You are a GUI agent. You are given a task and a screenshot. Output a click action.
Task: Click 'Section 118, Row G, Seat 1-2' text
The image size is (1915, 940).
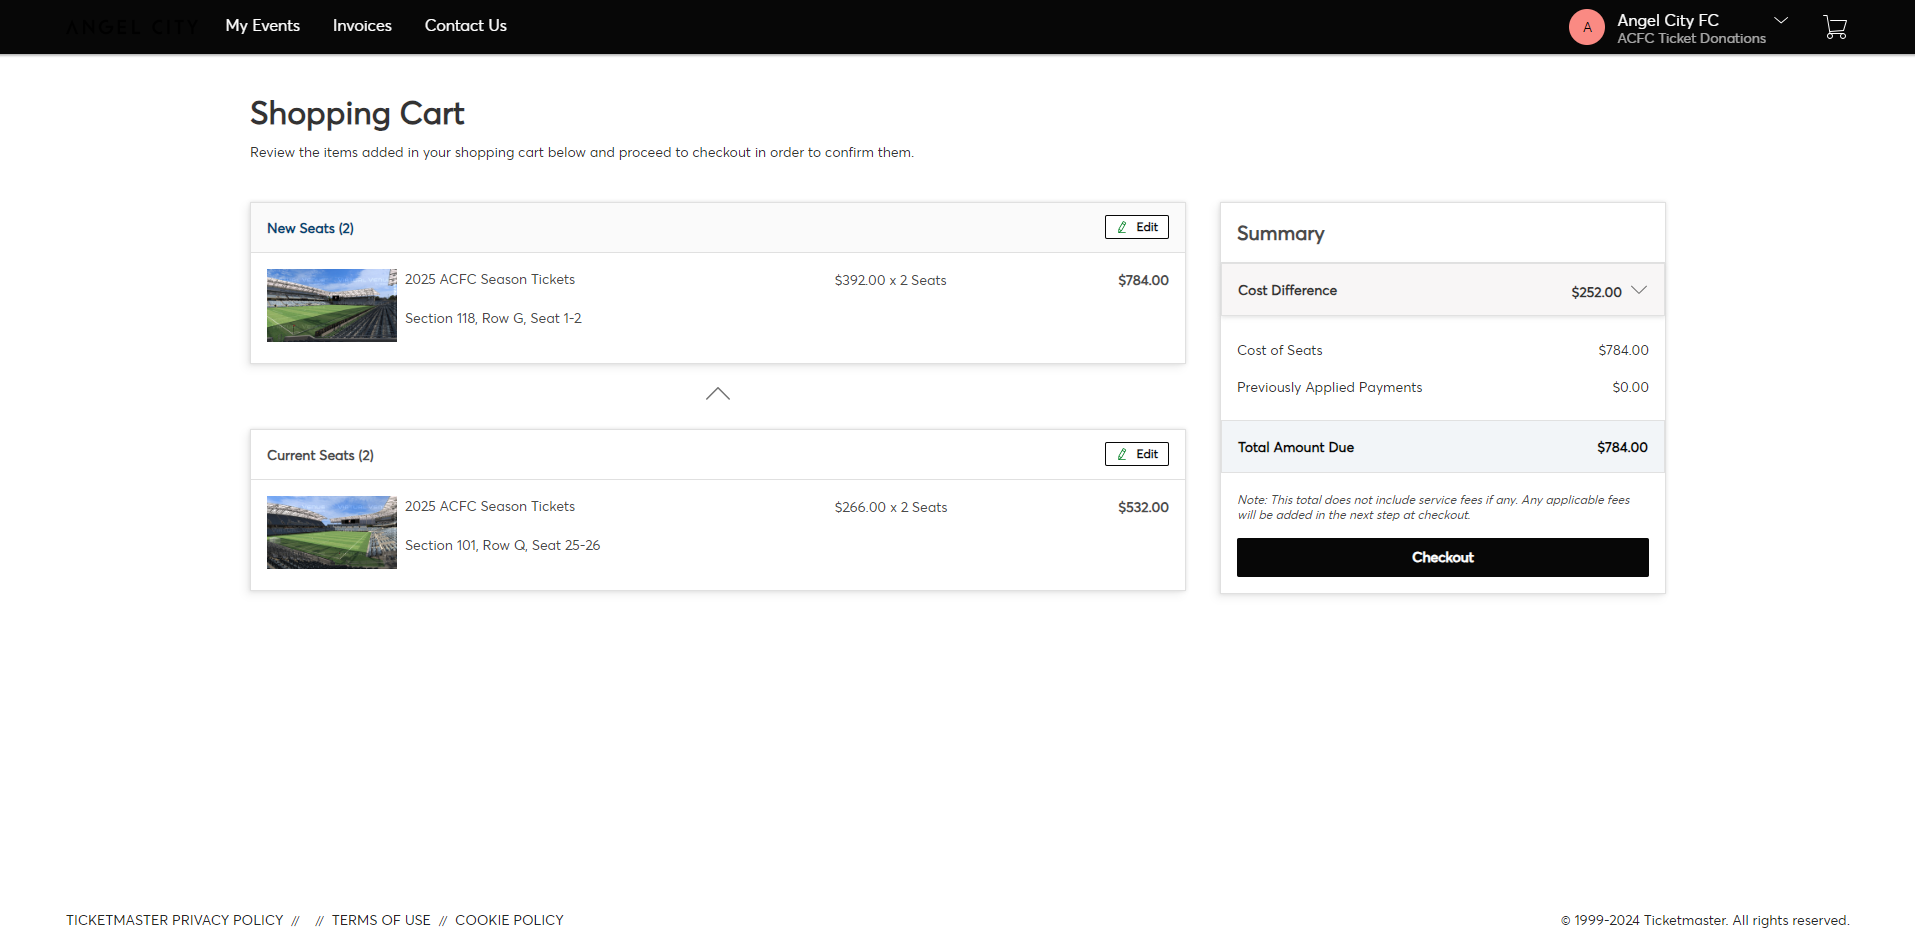tap(493, 318)
